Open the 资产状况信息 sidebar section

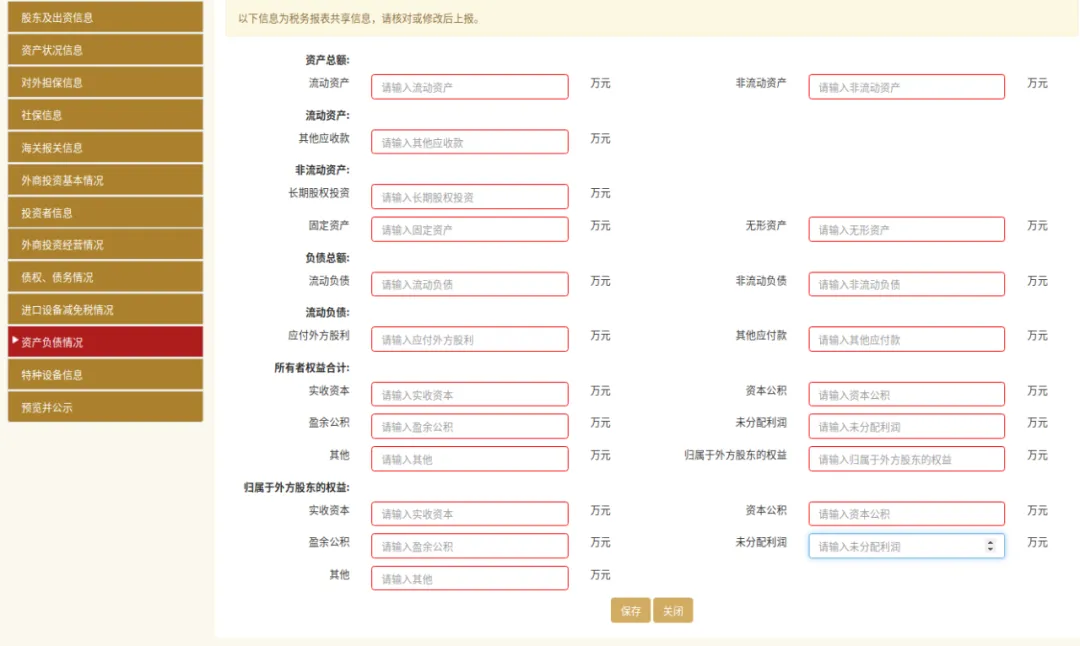coord(105,49)
